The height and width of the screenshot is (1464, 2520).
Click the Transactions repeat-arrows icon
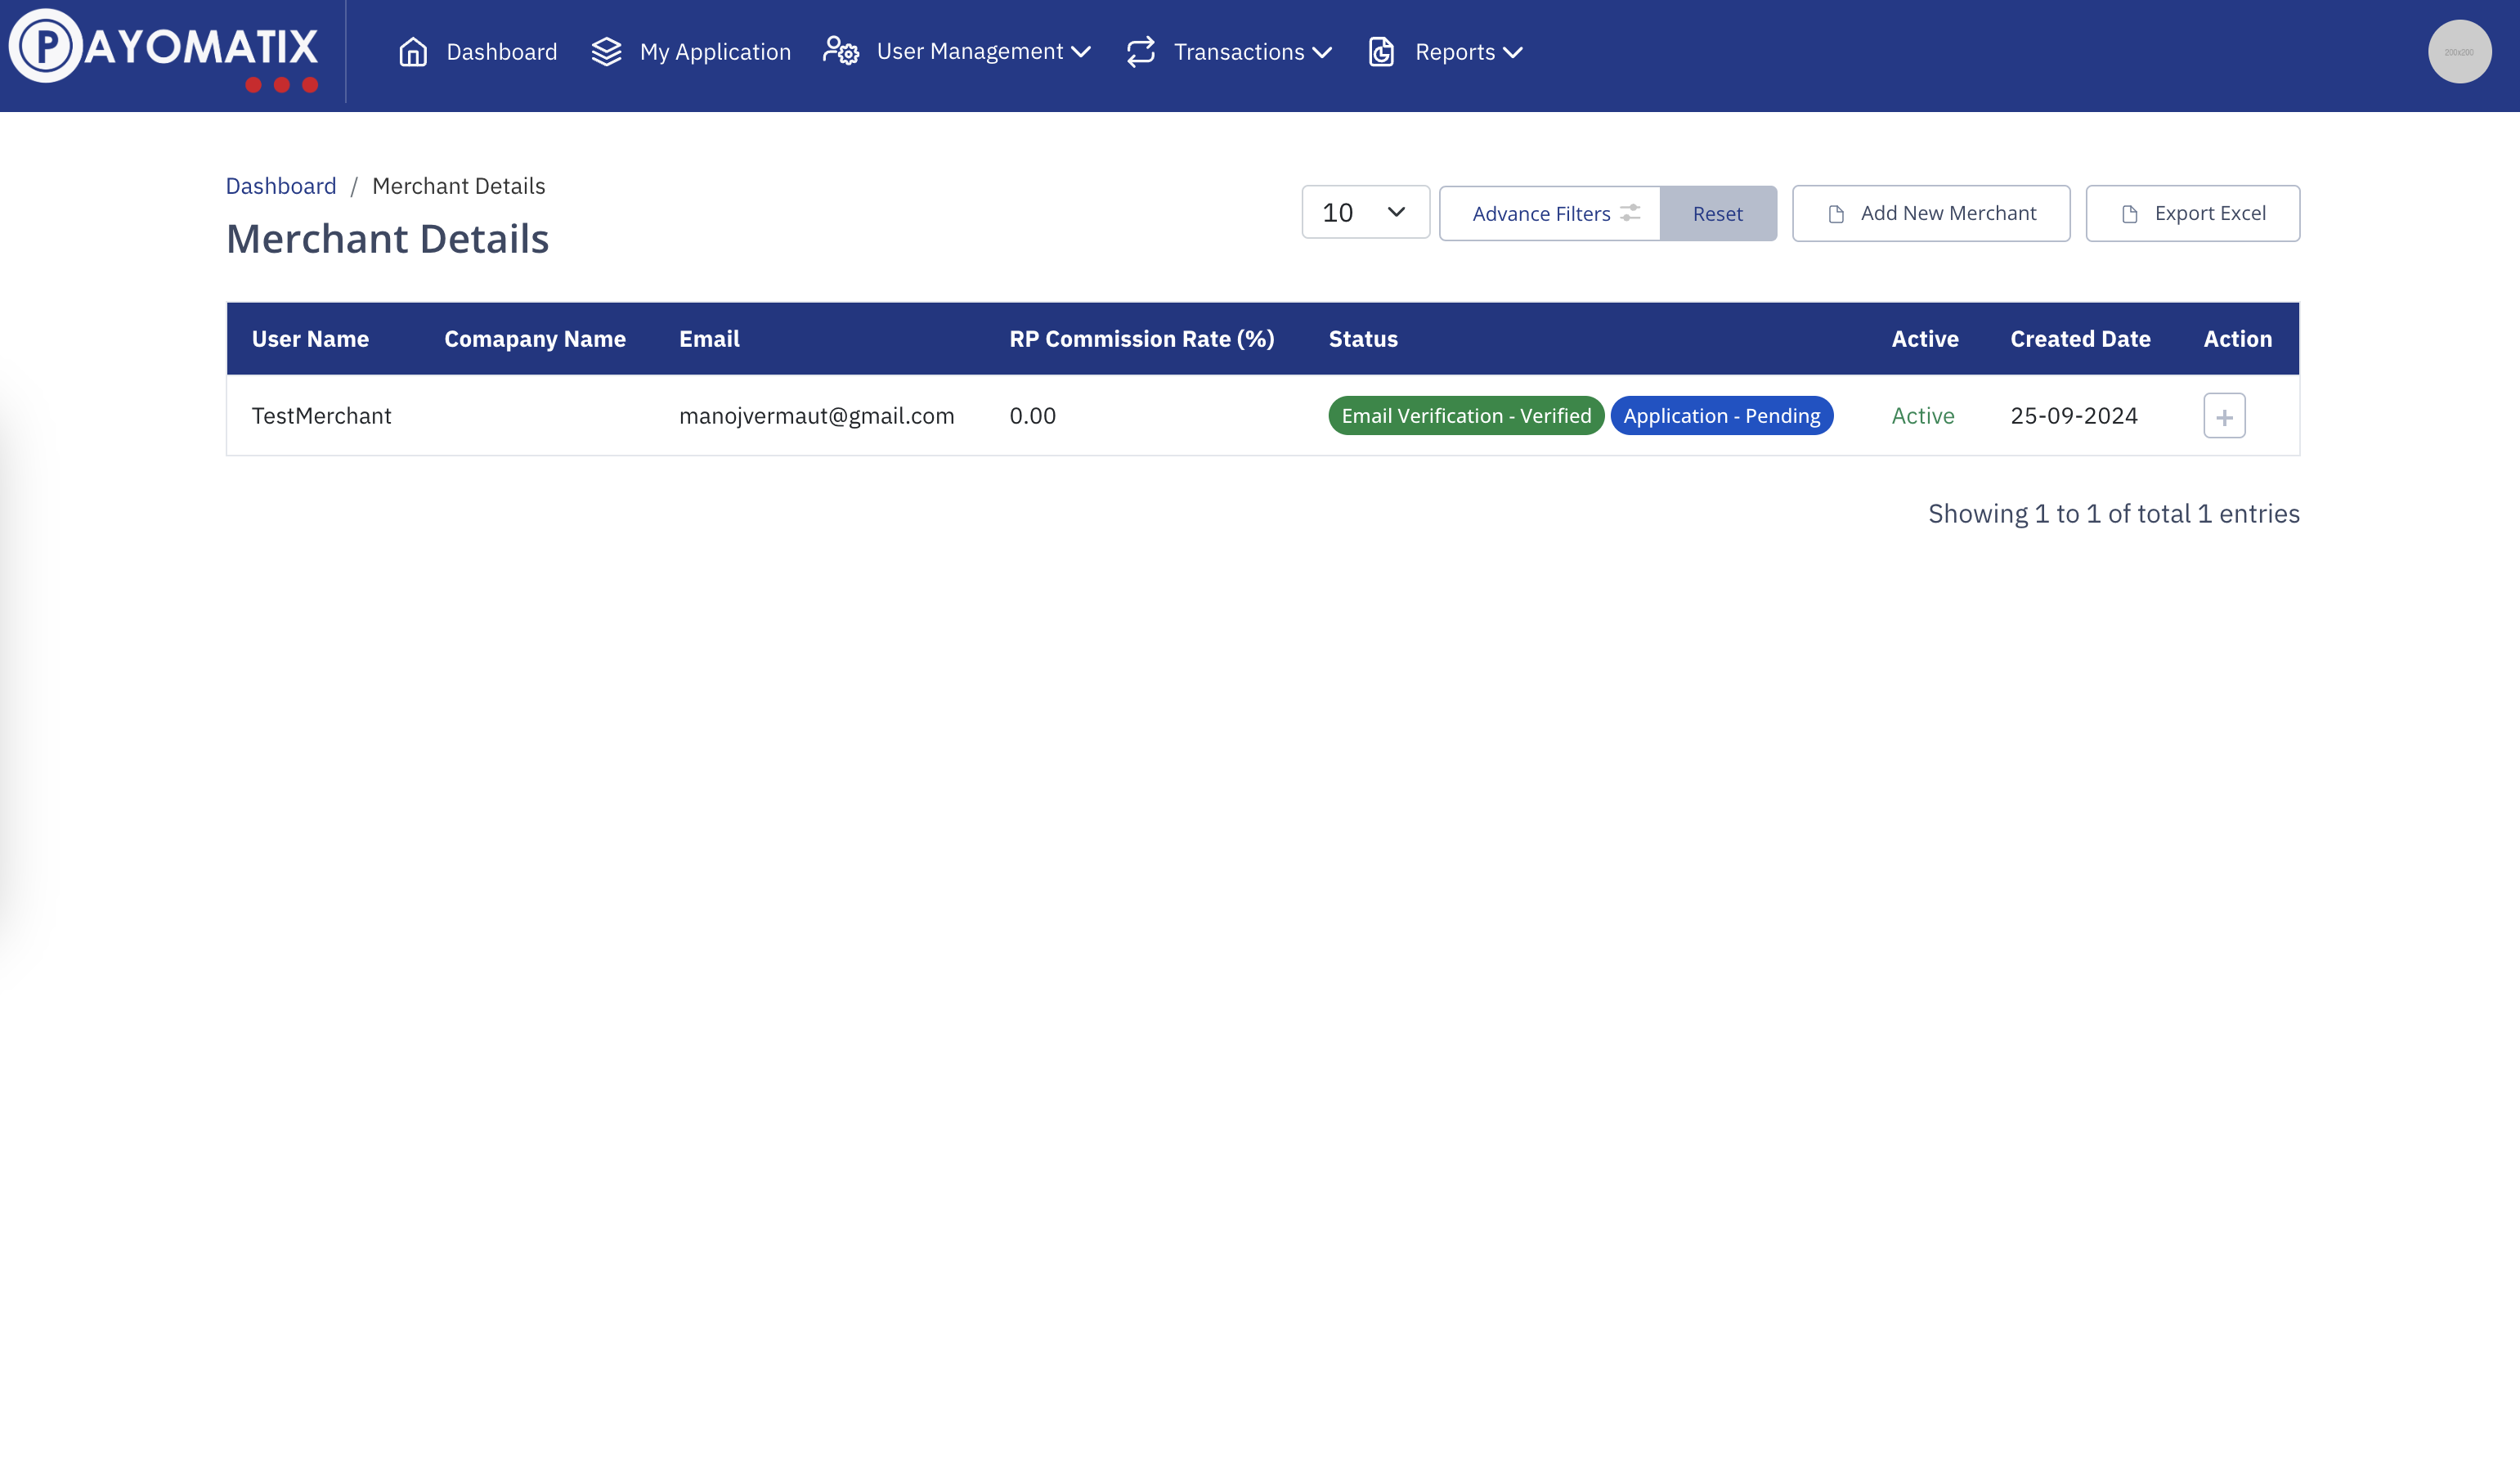pos(1141,52)
